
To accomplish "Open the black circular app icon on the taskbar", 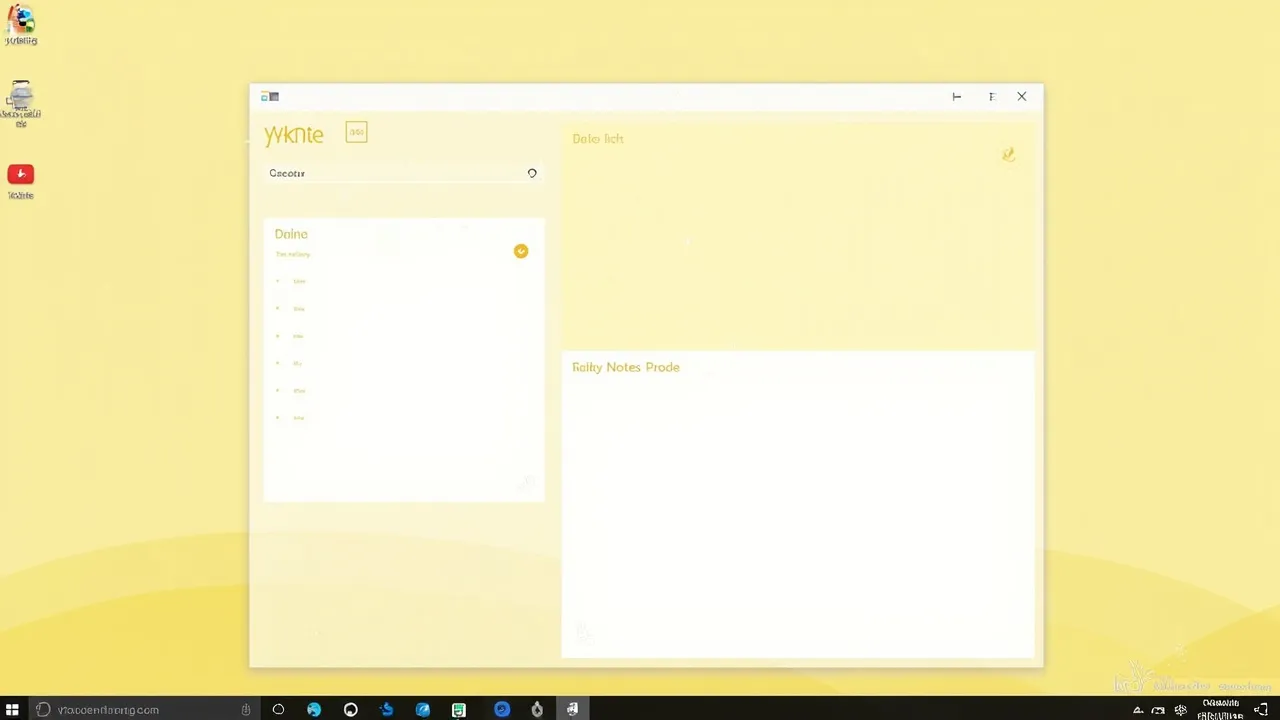I will point(351,710).
